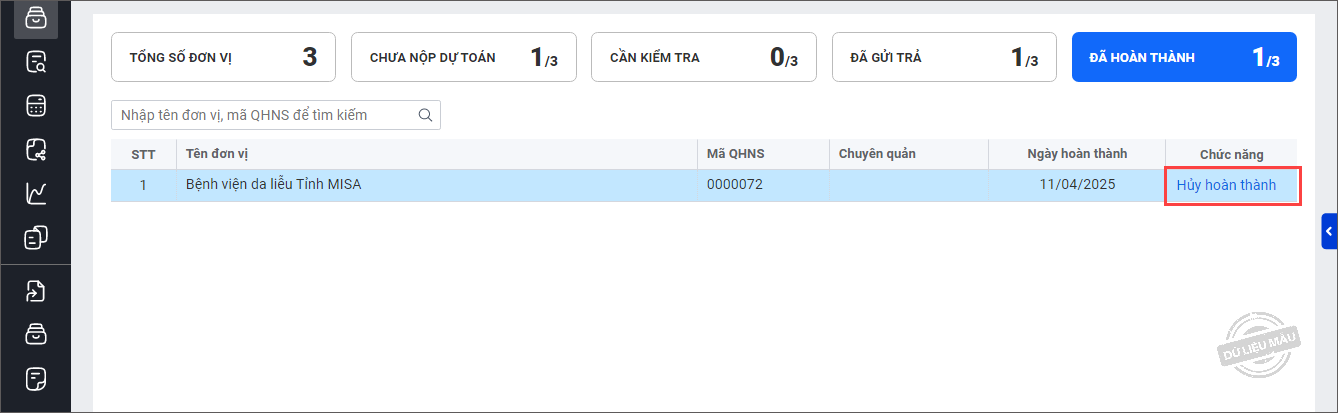
Task: Click the stacked documents icon in sidebar
Action: (36, 238)
